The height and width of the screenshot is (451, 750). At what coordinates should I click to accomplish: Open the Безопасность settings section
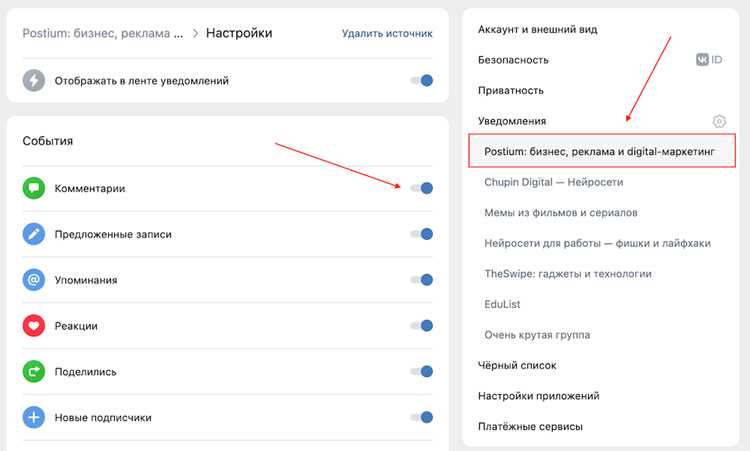click(x=513, y=60)
